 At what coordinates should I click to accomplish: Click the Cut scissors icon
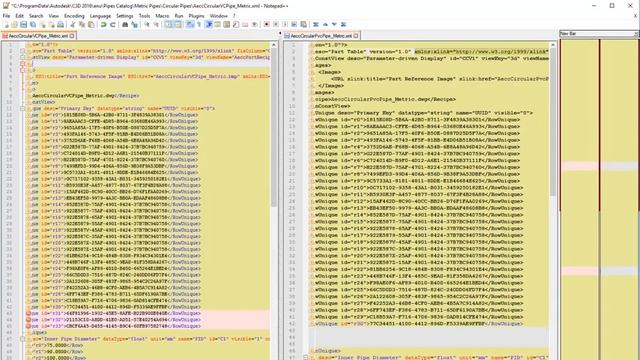(73, 24)
